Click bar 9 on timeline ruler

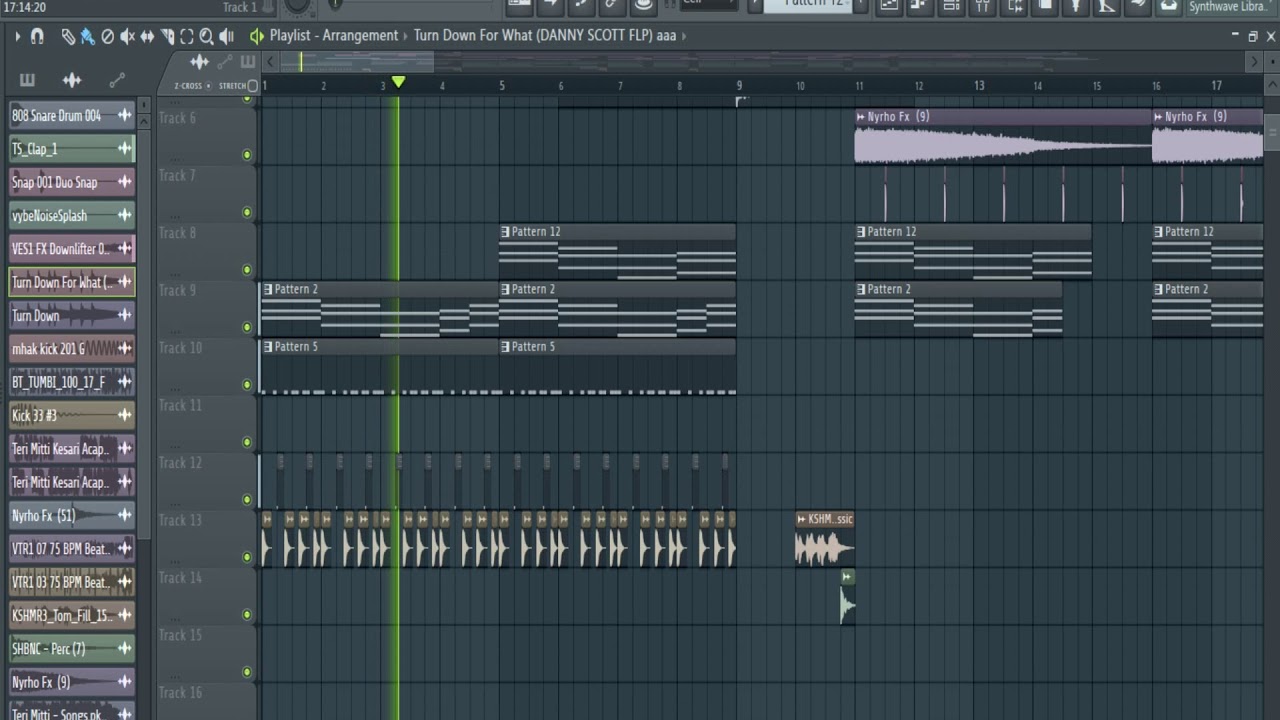(x=739, y=86)
